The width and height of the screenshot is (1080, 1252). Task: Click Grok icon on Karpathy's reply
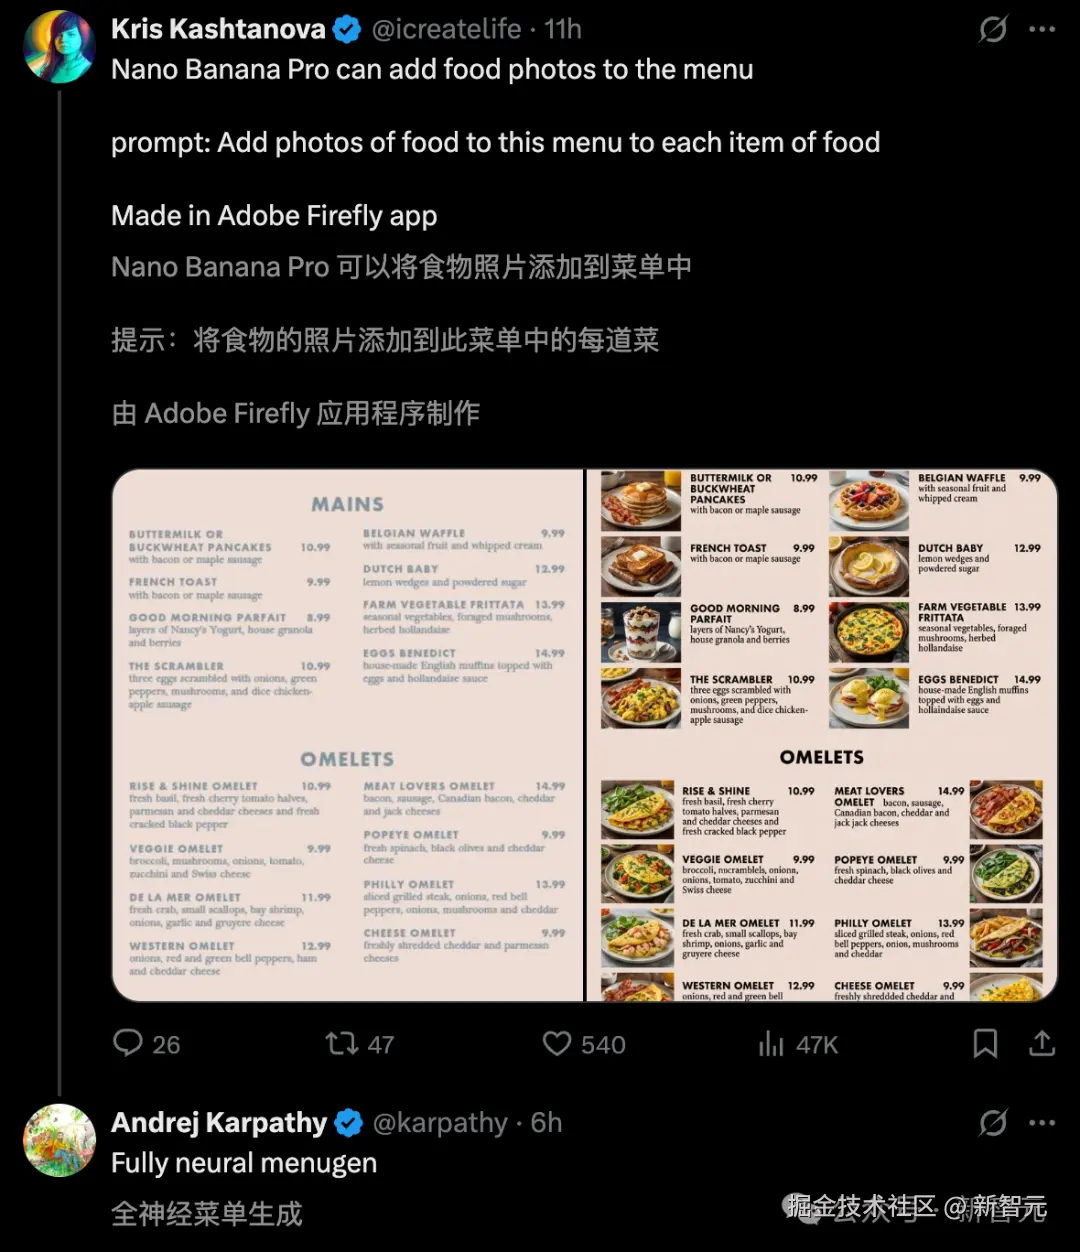[x=992, y=1123]
